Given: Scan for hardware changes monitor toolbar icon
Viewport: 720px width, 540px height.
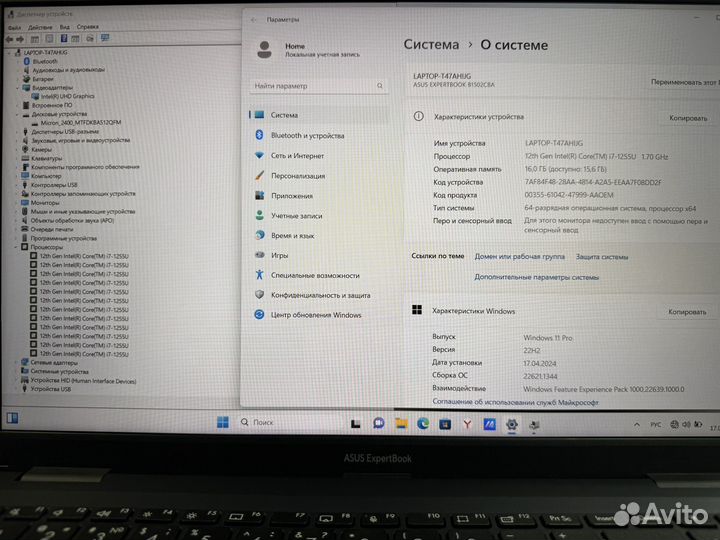Looking at the screenshot, I should pyautogui.click(x=105, y=38).
